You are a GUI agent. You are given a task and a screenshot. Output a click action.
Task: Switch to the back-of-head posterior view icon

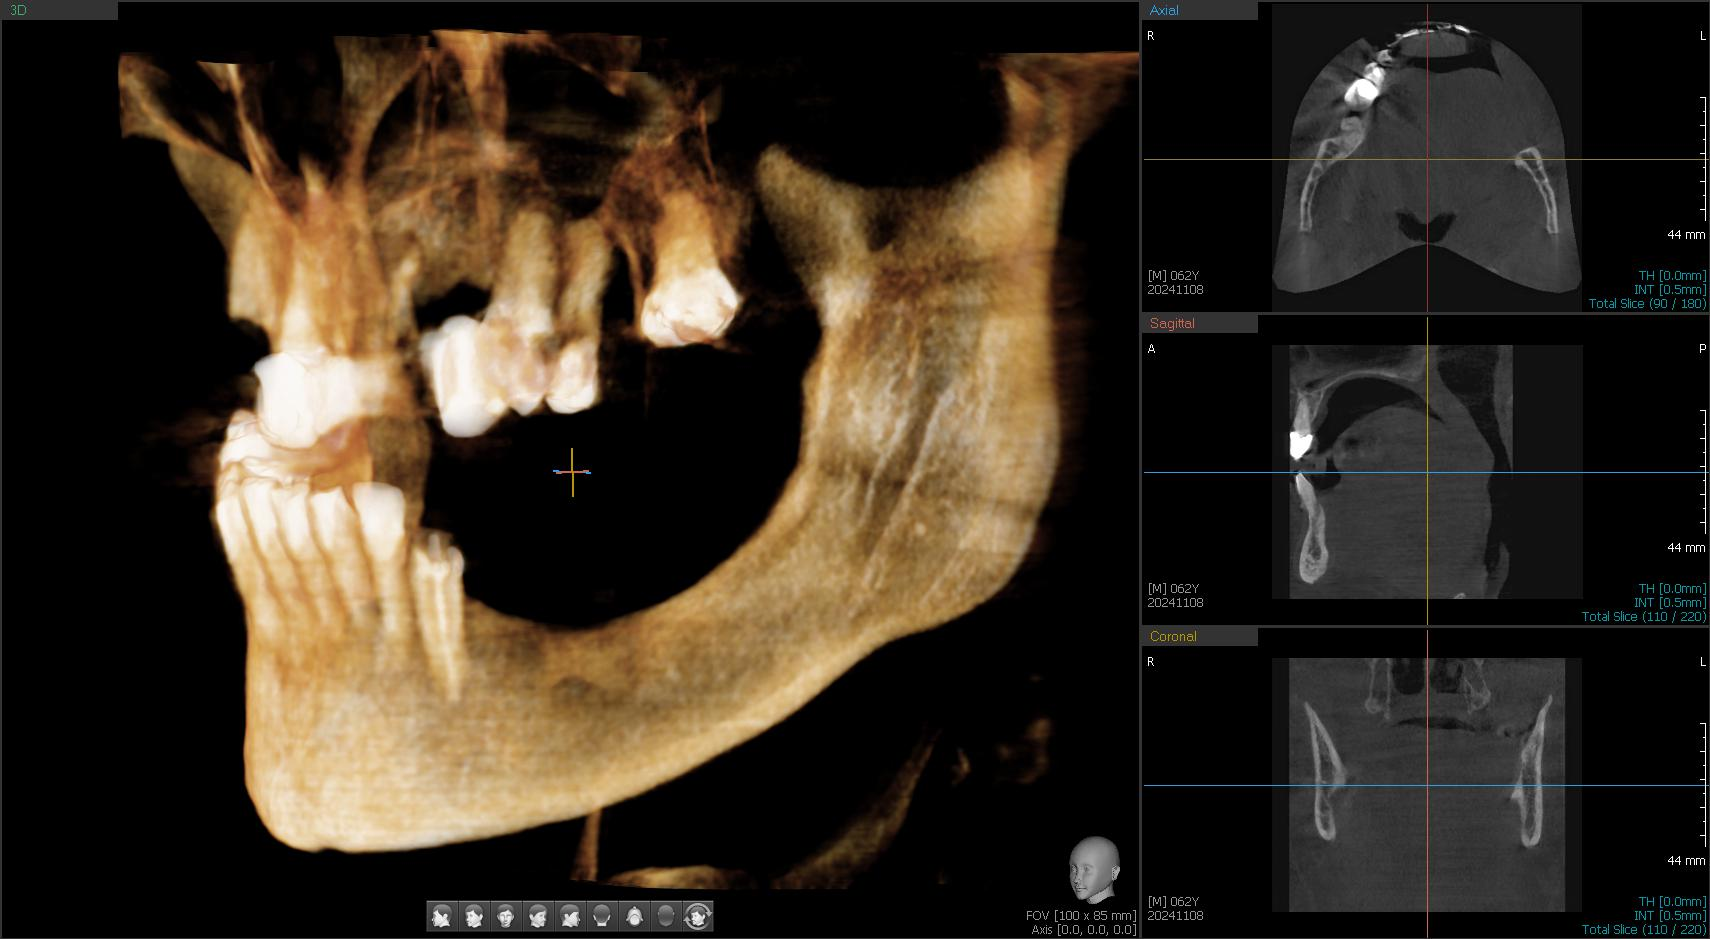click(602, 916)
